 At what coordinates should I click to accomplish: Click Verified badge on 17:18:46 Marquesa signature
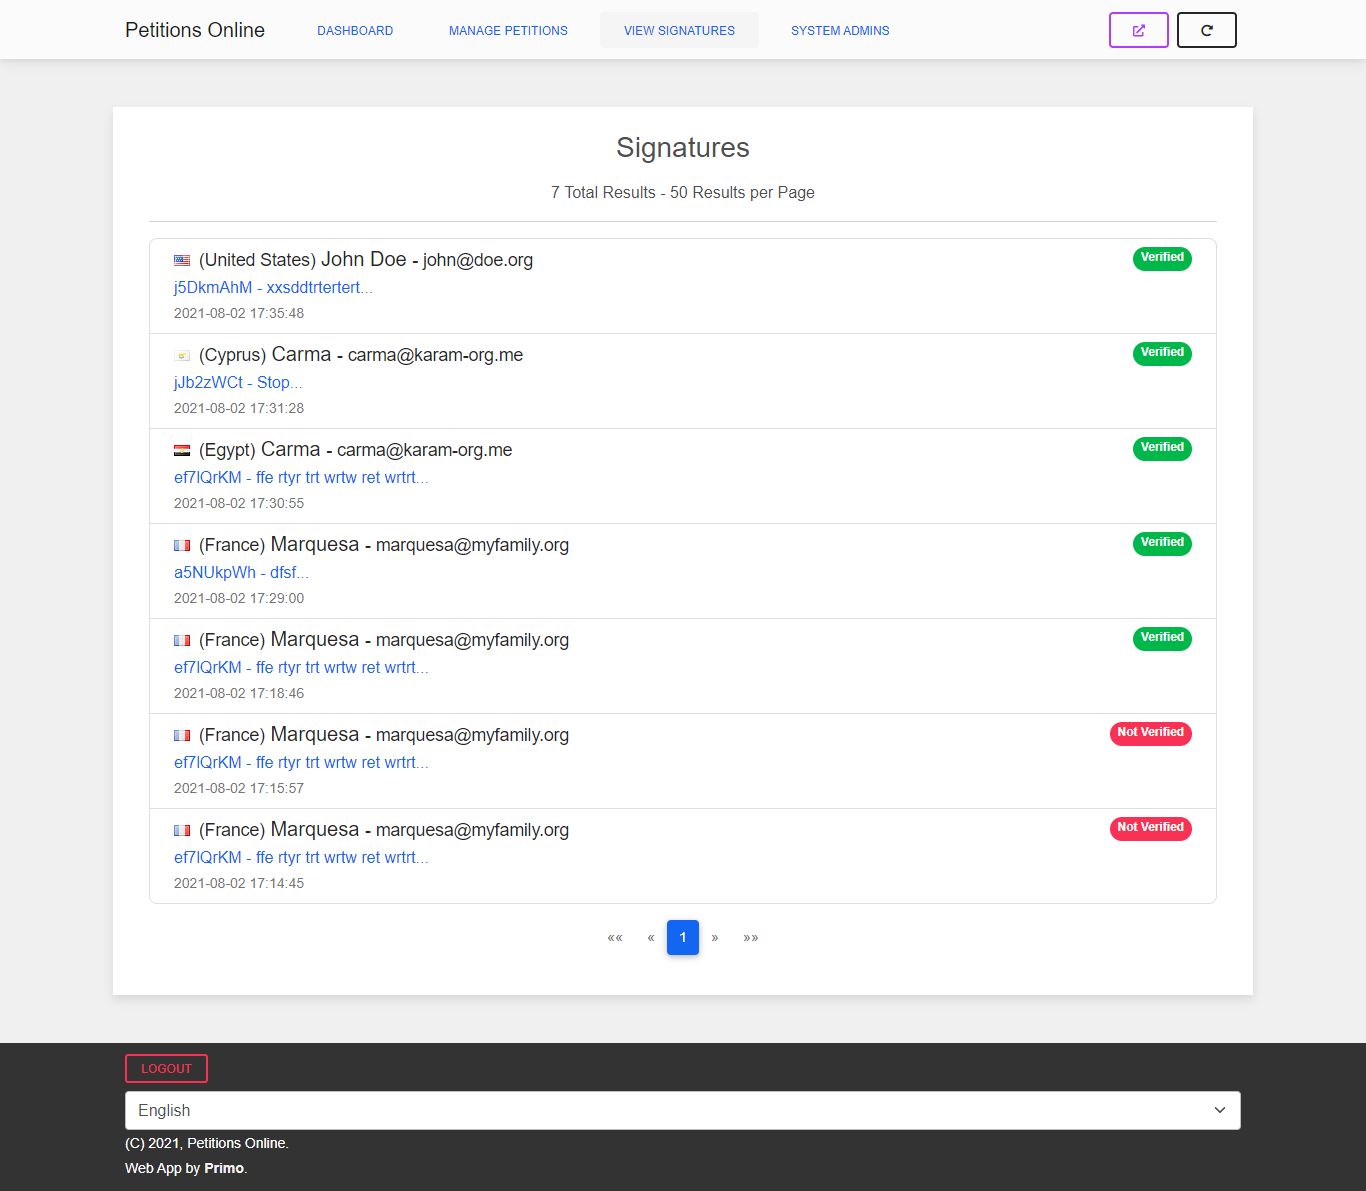pos(1162,638)
